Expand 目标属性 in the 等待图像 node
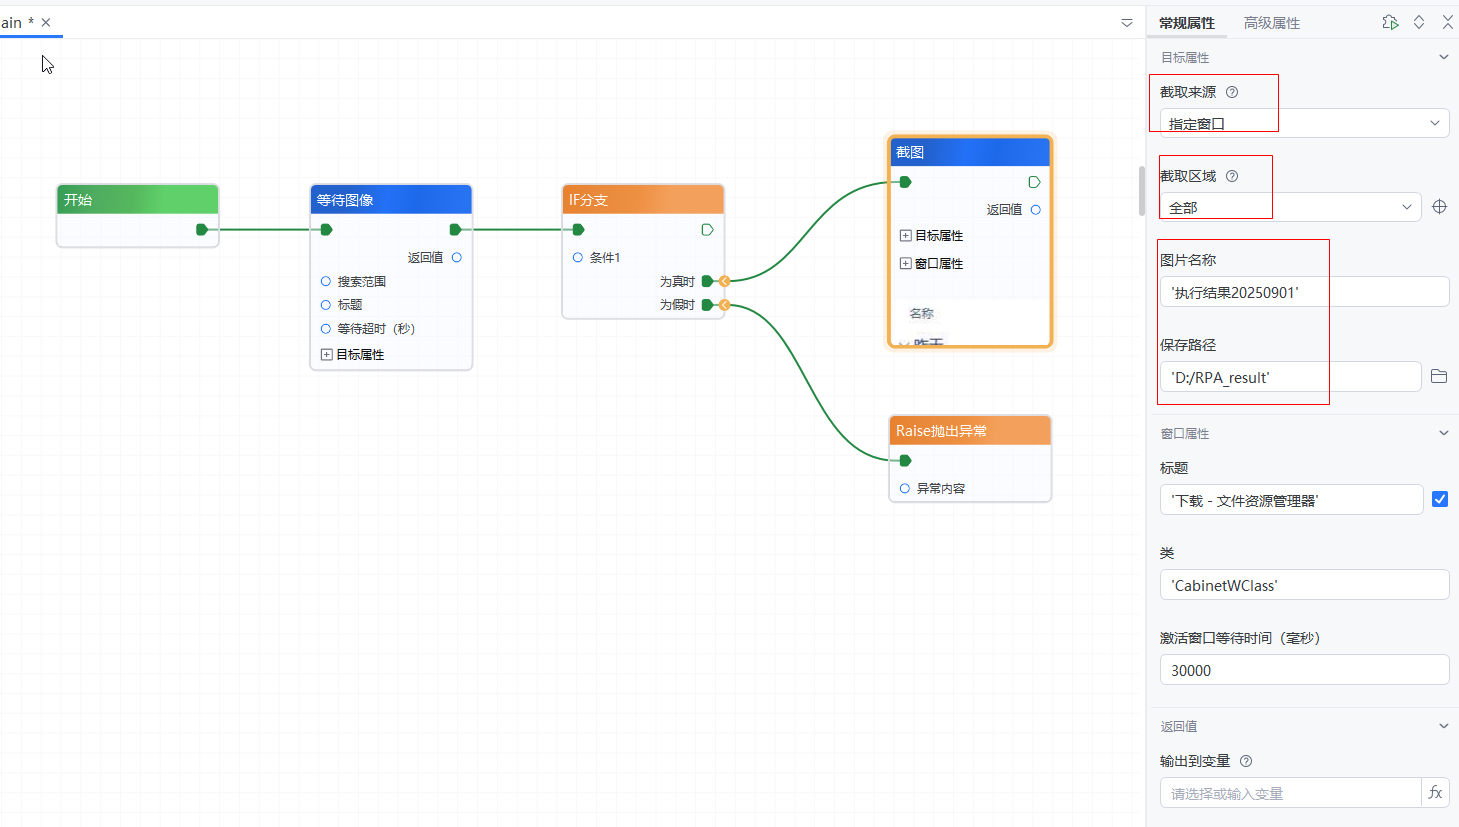The width and height of the screenshot is (1459, 827). (327, 354)
